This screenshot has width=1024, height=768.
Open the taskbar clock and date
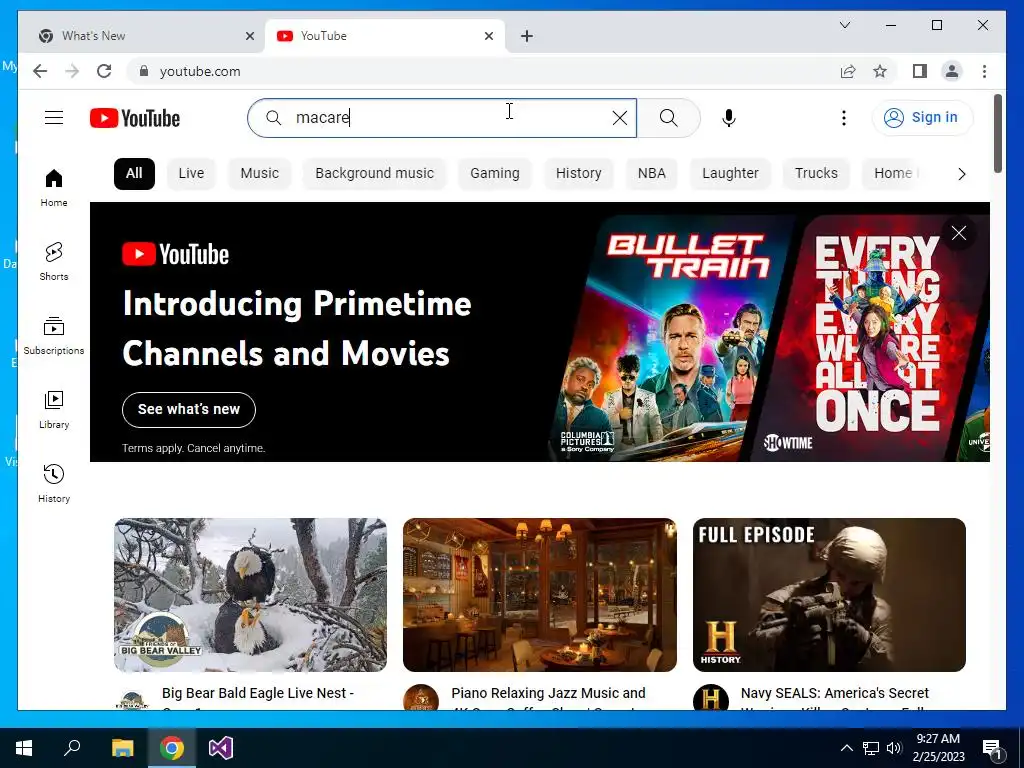tap(938, 748)
